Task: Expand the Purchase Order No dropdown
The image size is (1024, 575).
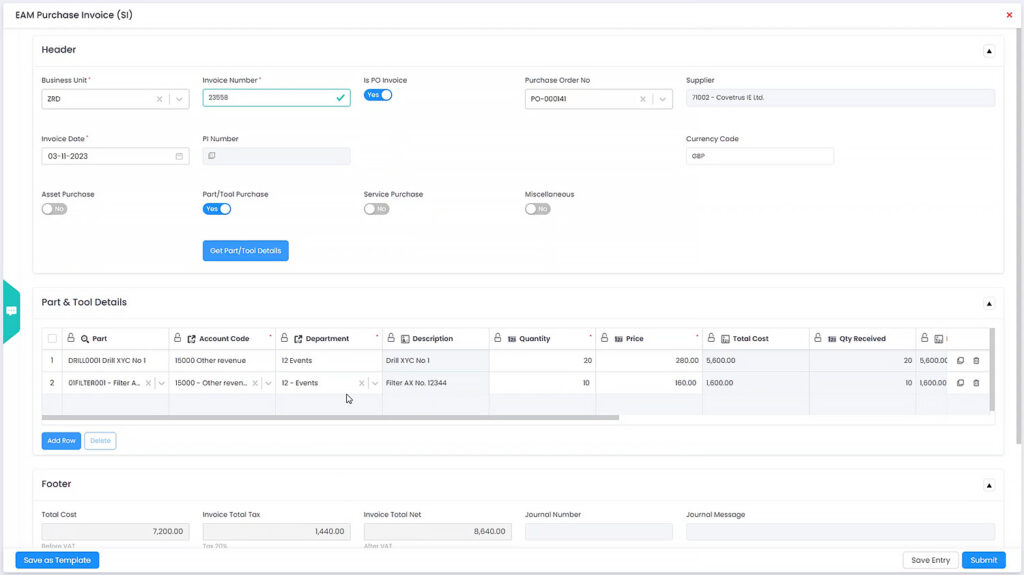Action: [x=662, y=99]
